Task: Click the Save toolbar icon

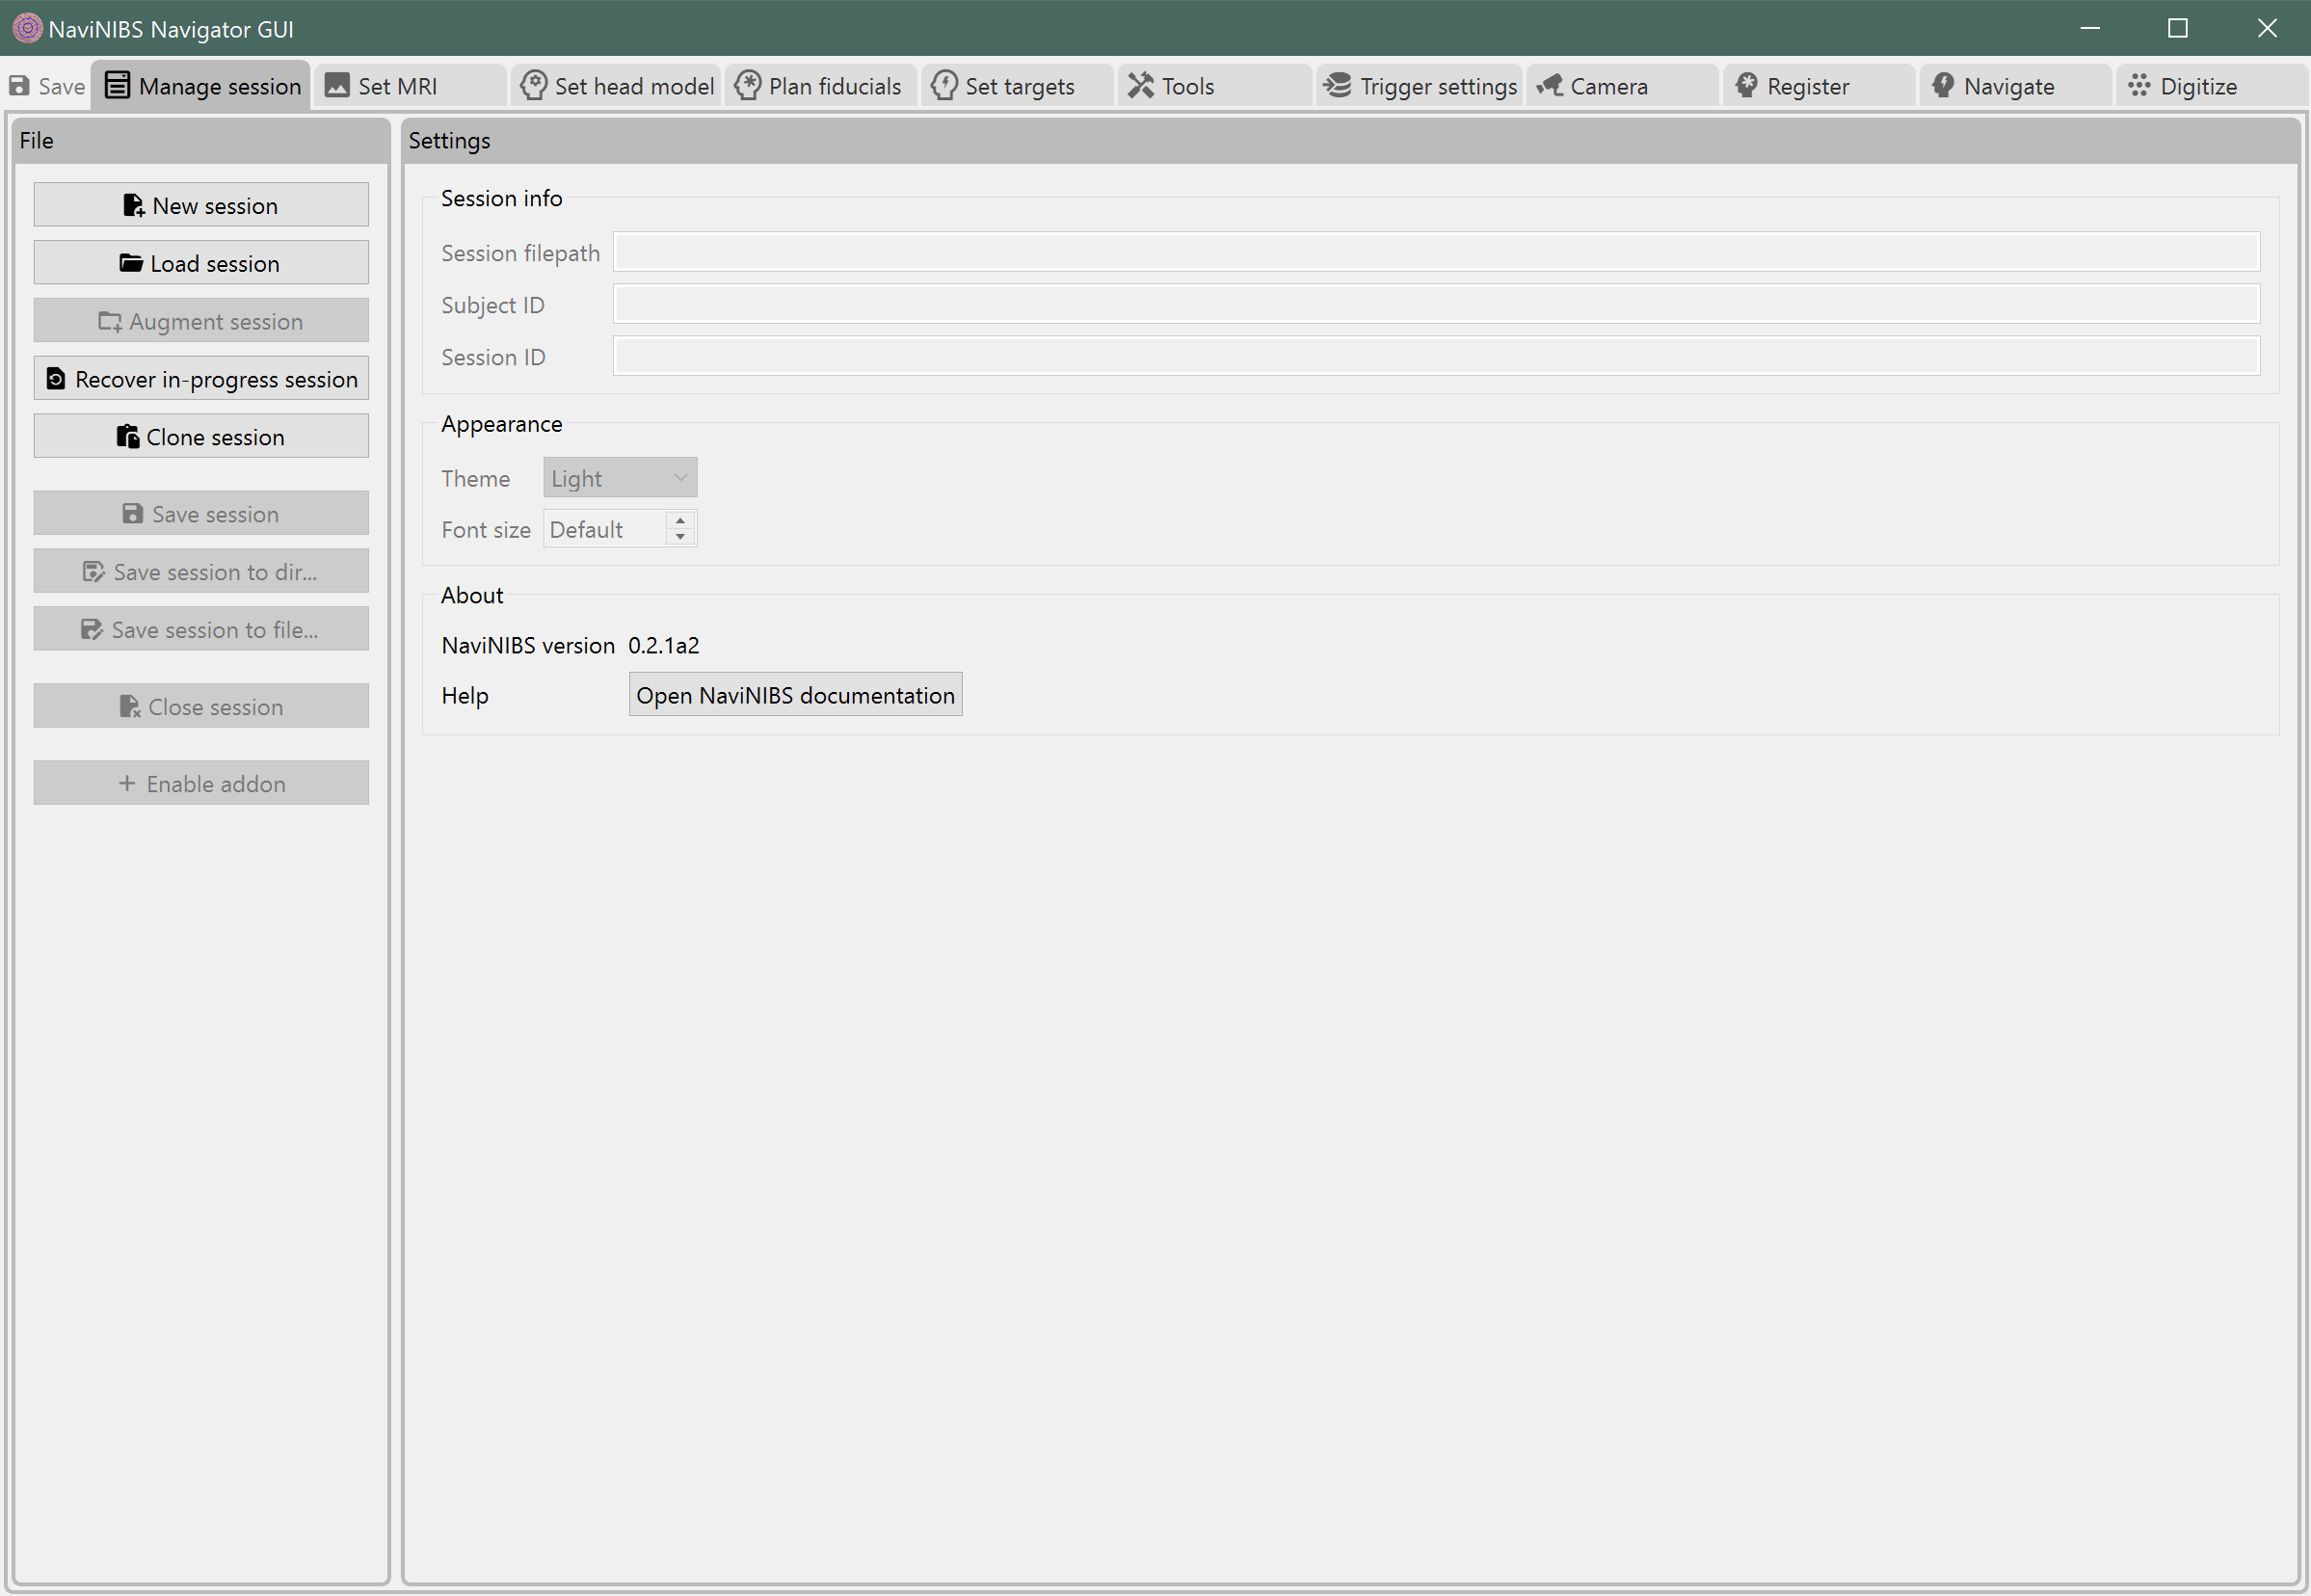Action: click(x=46, y=86)
